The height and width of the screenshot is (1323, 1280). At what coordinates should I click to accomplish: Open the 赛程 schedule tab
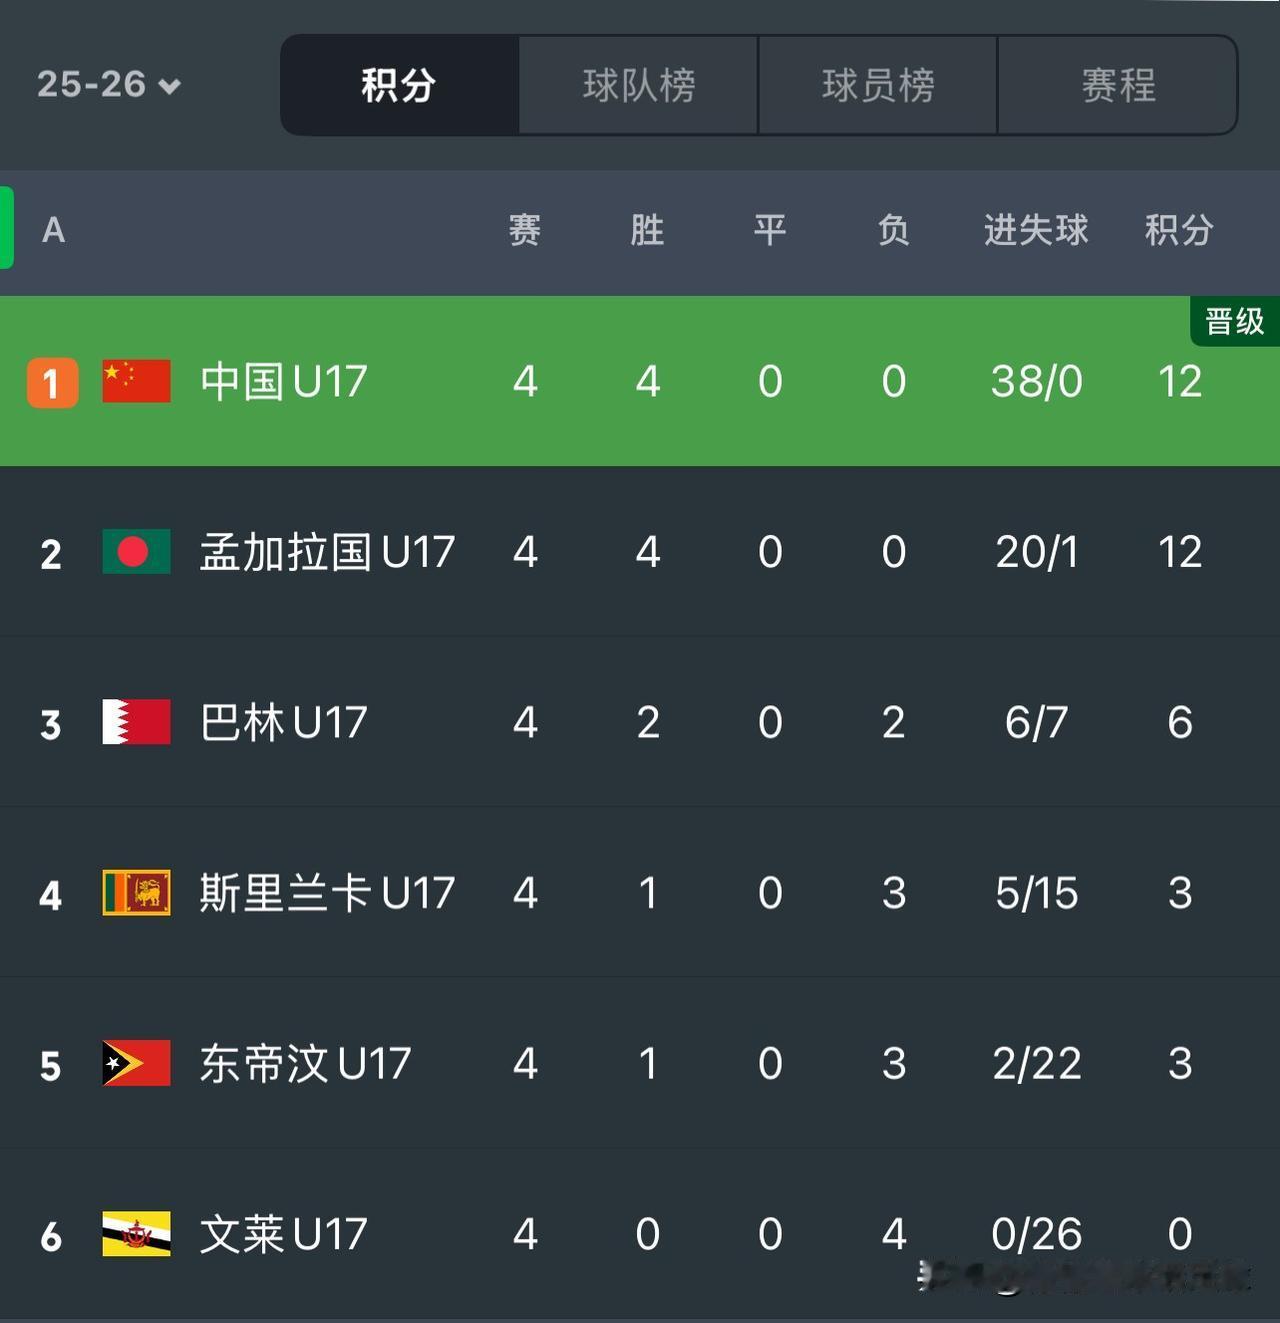point(1116,86)
